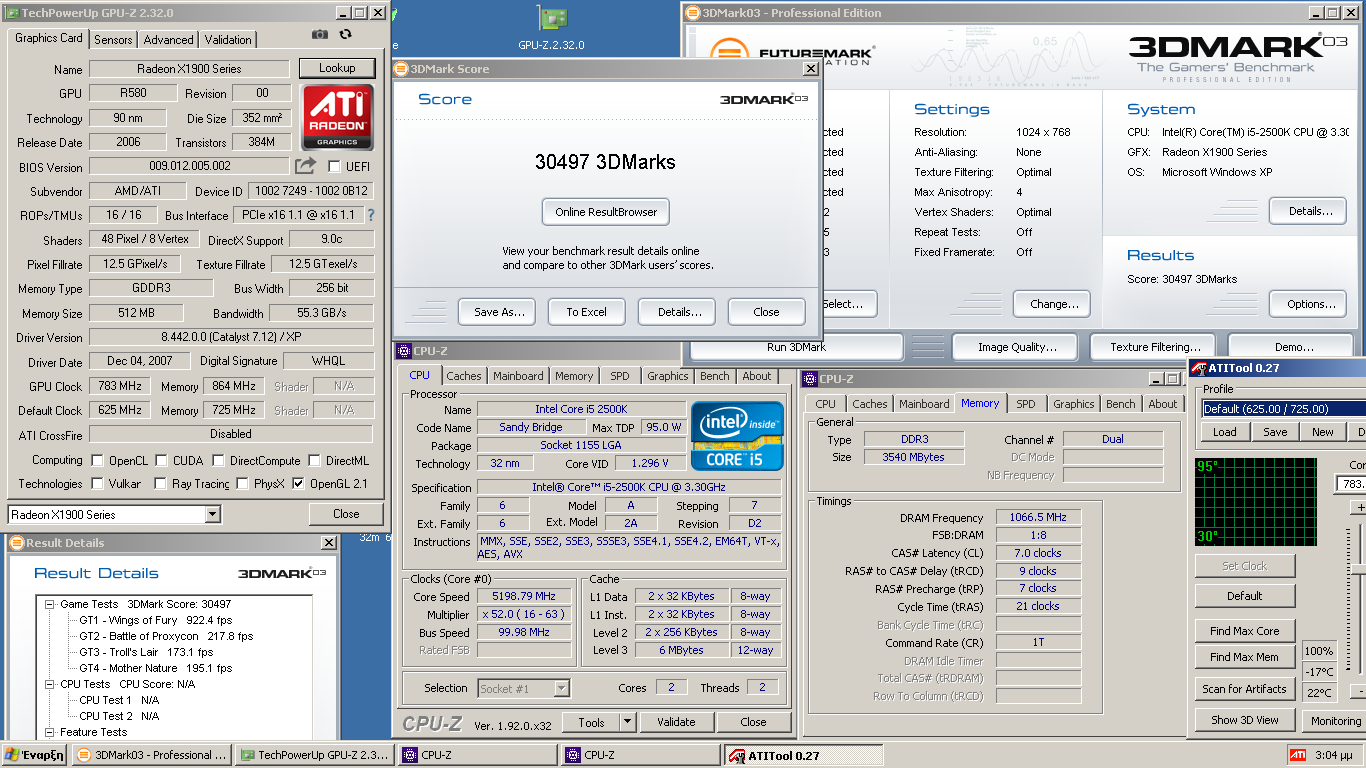
Task: Take a GPU-Z screenshot with camera icon
Action: (x=319, y=34)
